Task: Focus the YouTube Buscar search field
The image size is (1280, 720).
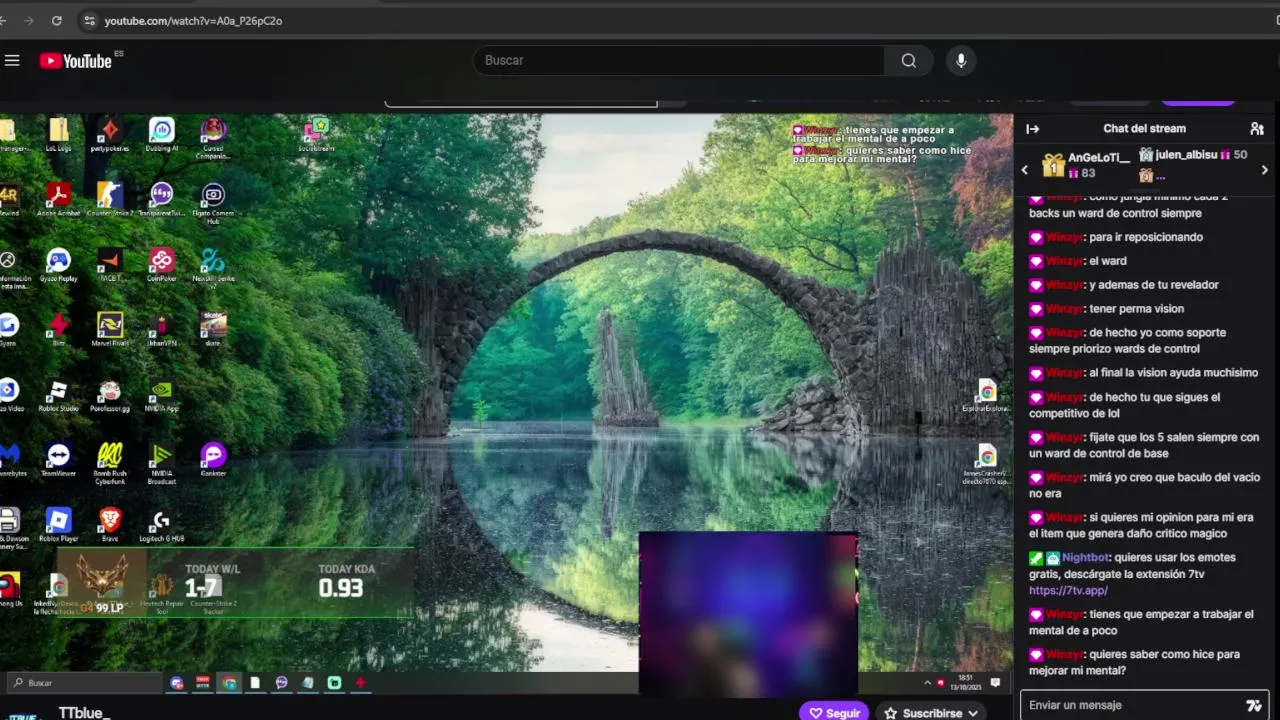Action: pos(679,61)
